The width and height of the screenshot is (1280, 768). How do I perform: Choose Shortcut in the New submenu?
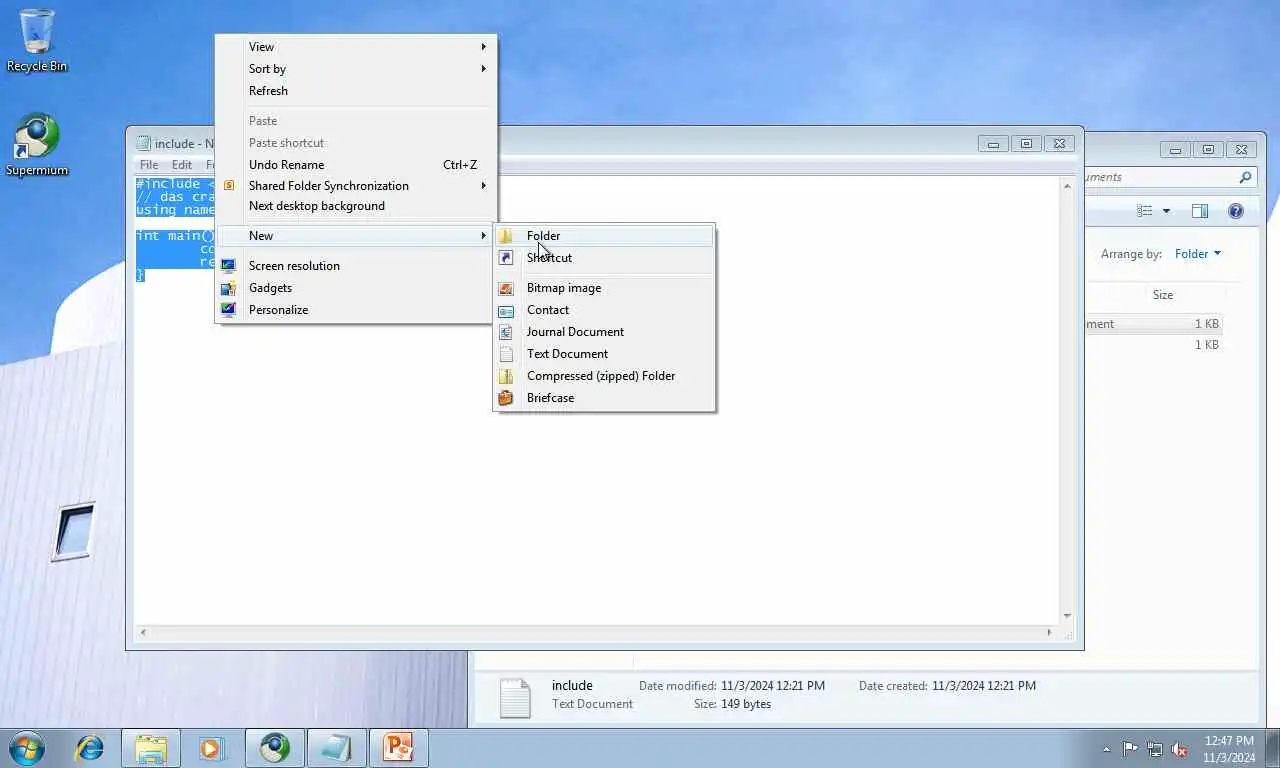coord(604,258)
